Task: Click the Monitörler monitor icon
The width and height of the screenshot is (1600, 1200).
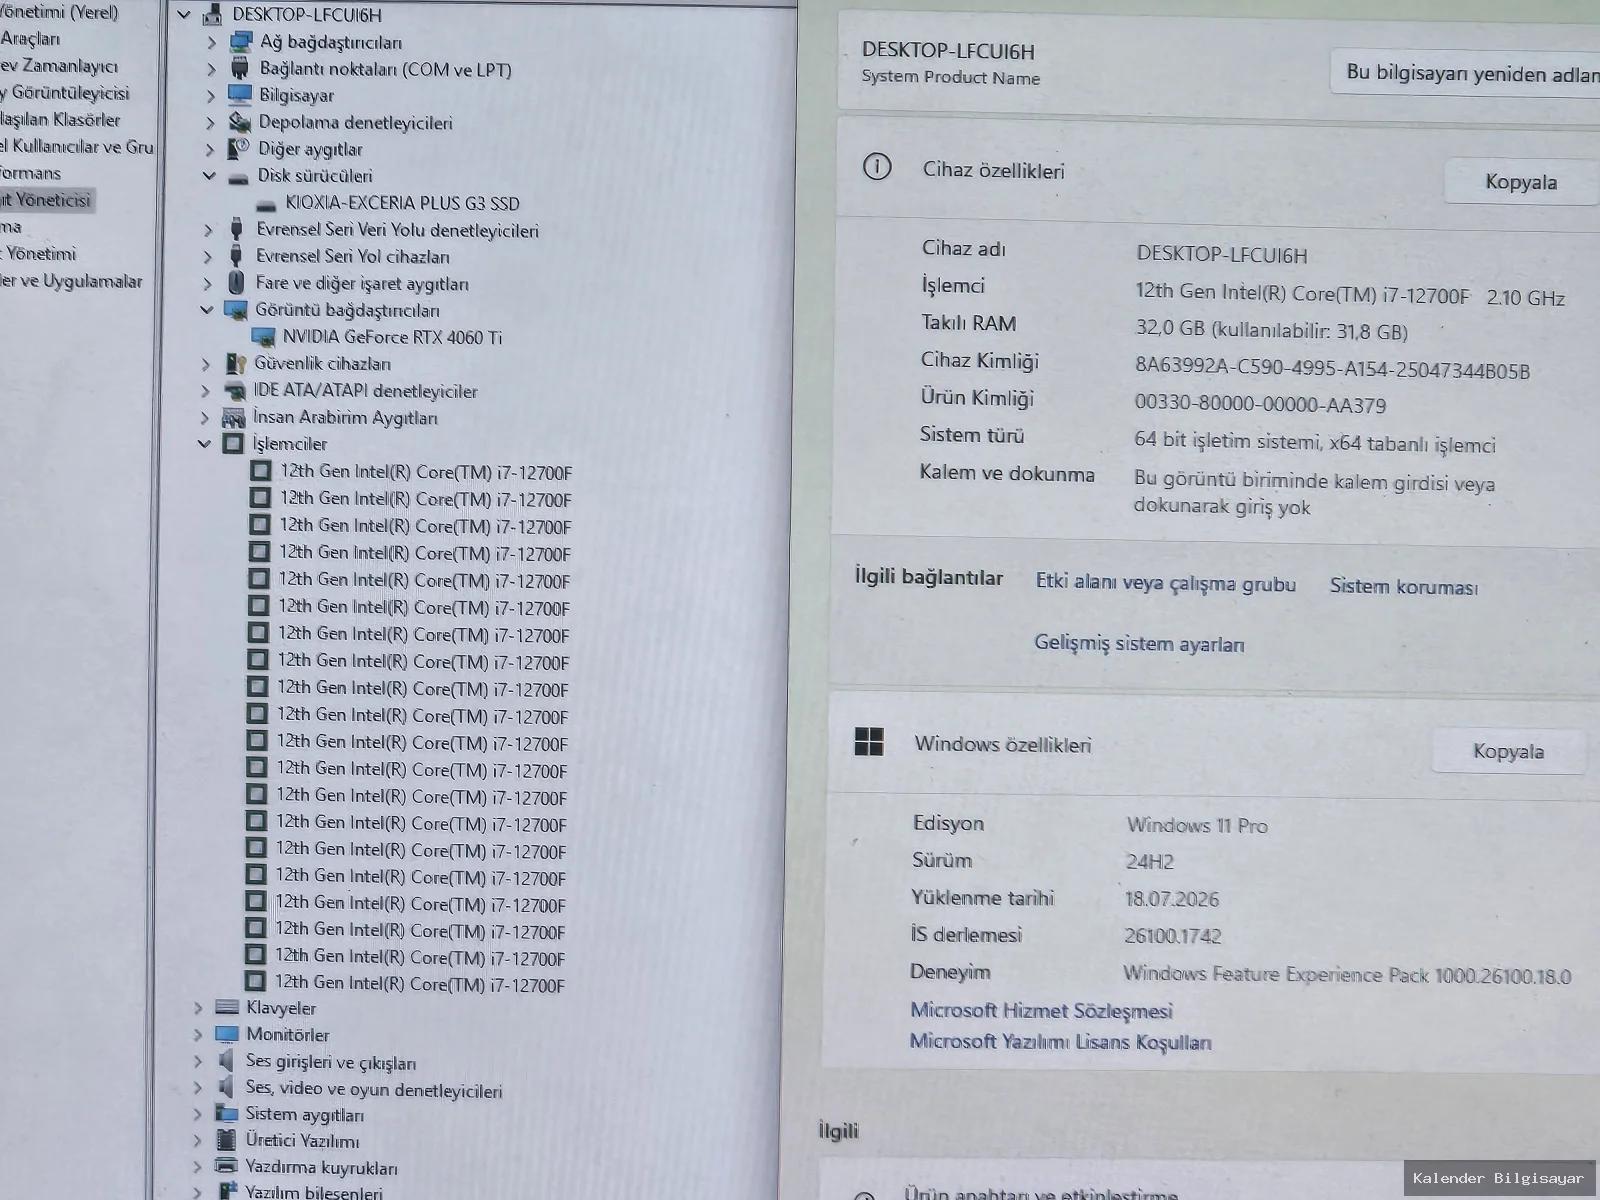Action: [x=227, y=1035]
